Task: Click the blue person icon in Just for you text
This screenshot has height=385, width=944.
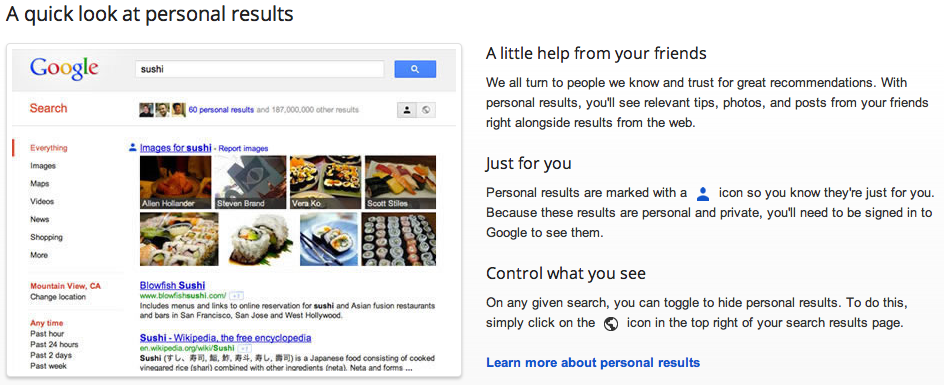Action: click(703, 194)
